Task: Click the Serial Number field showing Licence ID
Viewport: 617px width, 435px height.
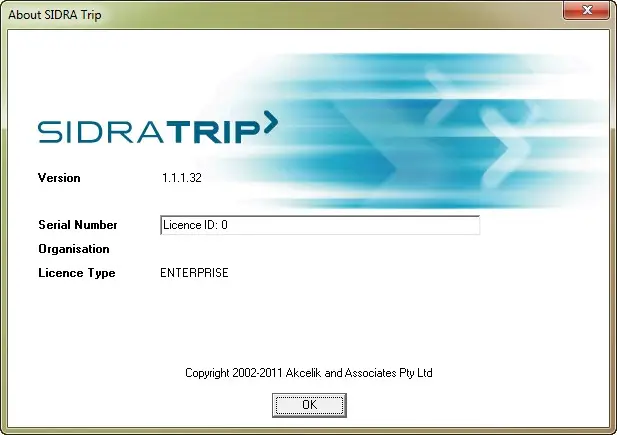Action: coord(320,225)
